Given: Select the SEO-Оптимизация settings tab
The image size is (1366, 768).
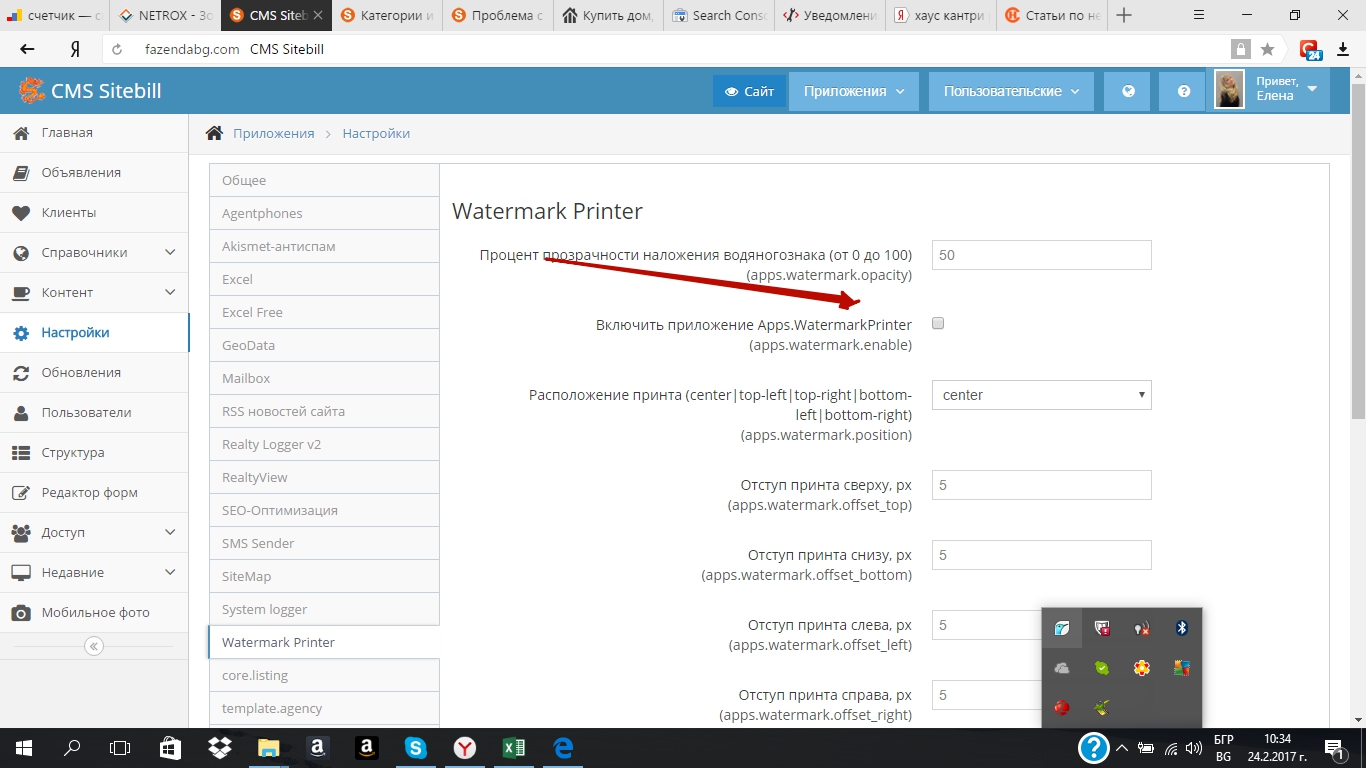Looking at the screenshot, I should [280, 510].
